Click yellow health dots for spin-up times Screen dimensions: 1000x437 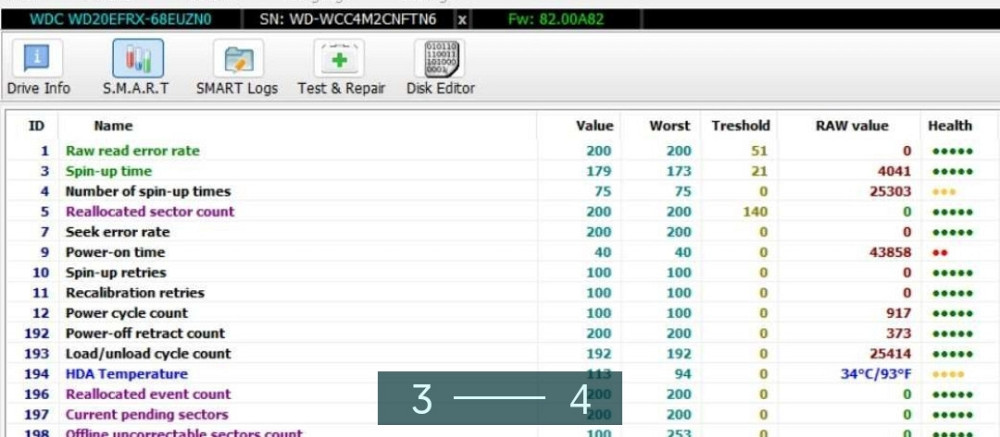tap(943, 192)
